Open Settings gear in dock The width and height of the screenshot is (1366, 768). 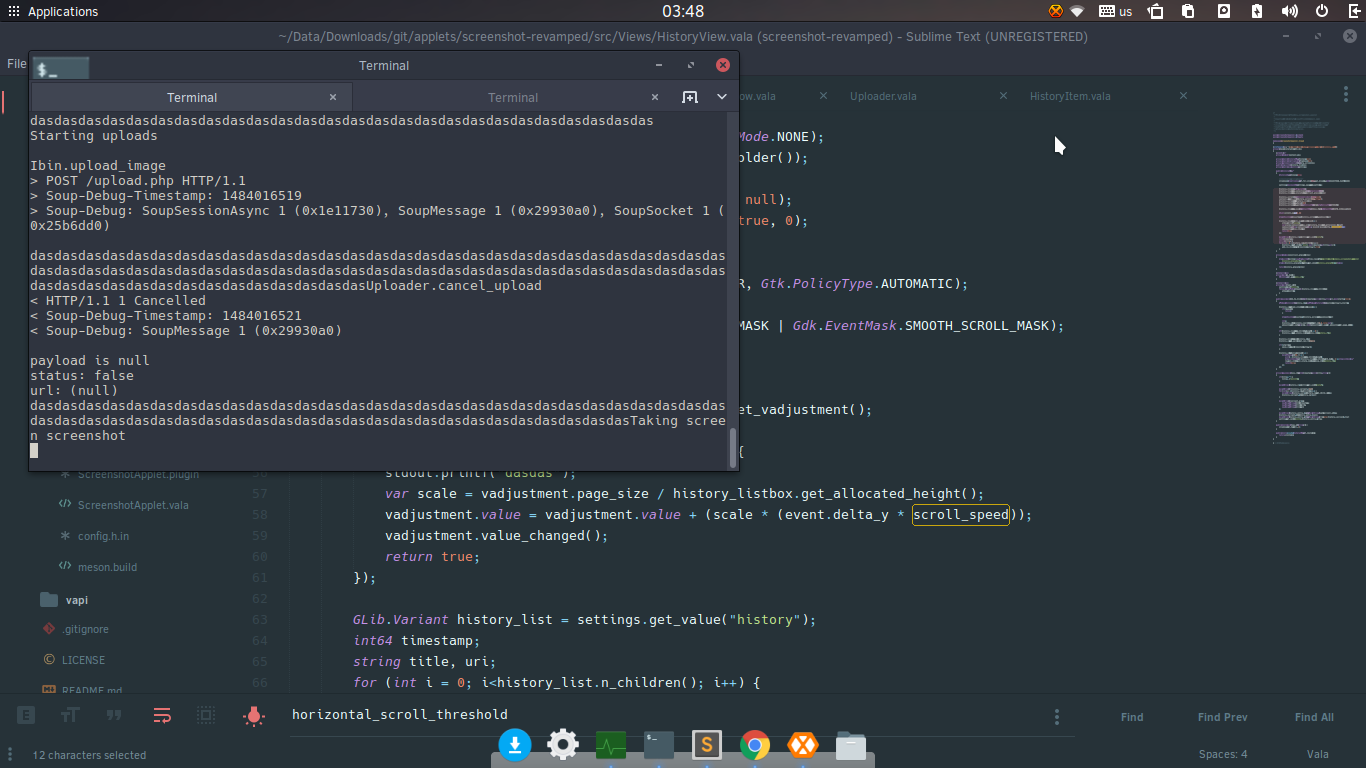(563, 745)
